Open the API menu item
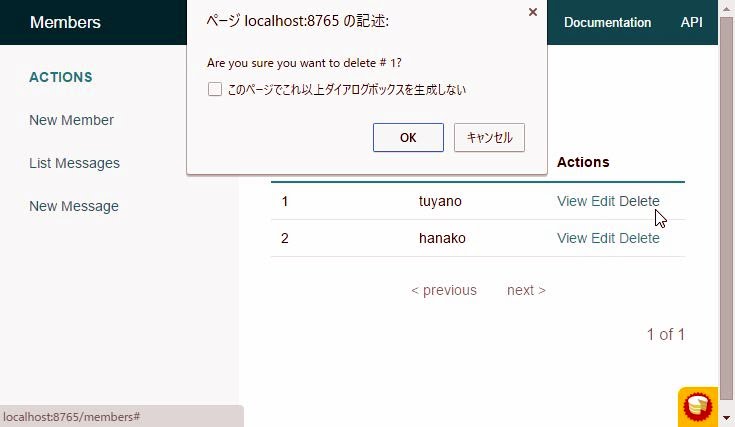Image resolution: width=735 pixels, height=427 pixels. (x=691, y=22)
